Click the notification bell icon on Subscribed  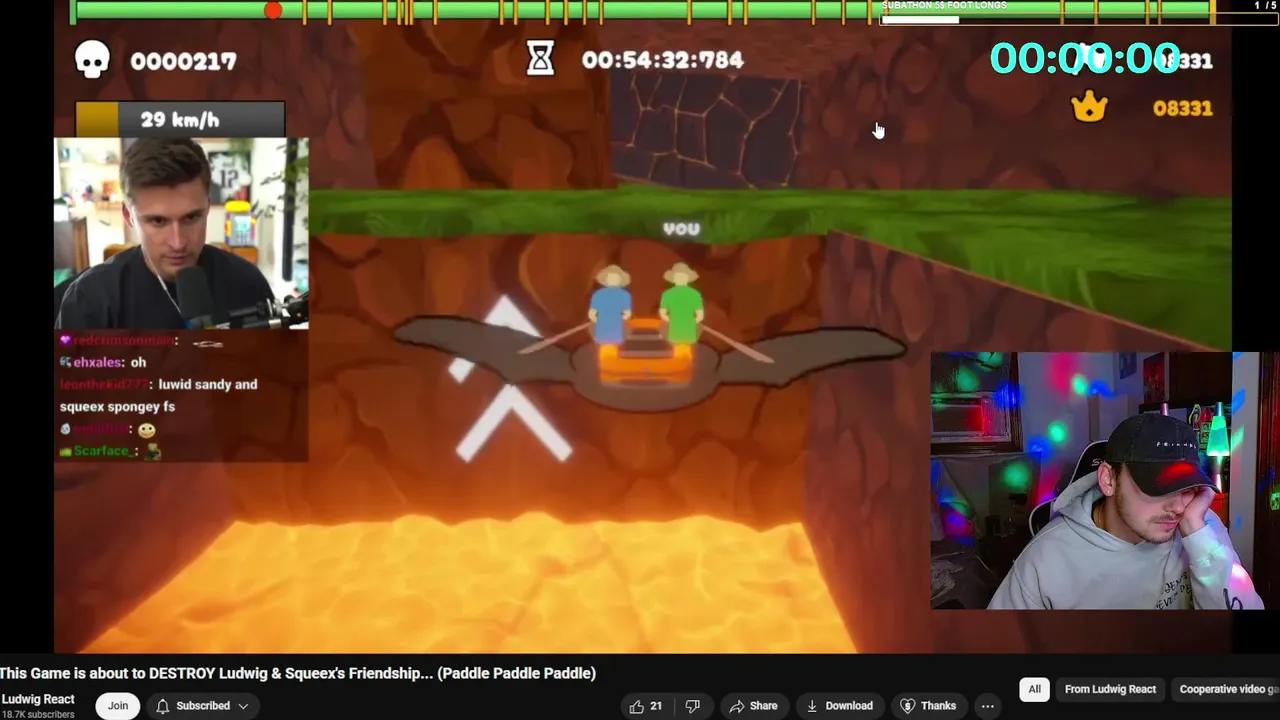[162, 706]
